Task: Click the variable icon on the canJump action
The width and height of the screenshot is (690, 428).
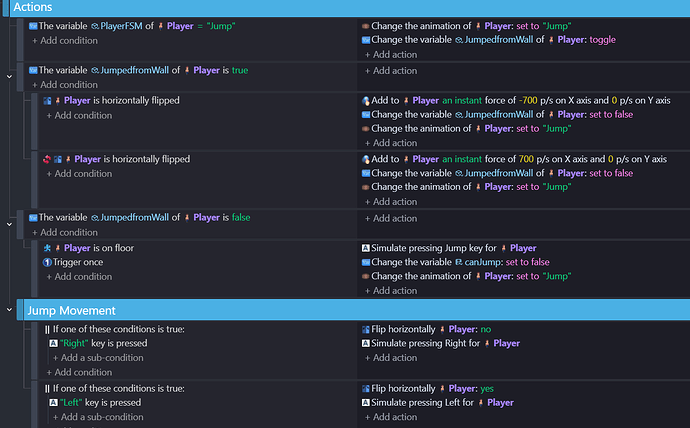Action: pos(366,262)
